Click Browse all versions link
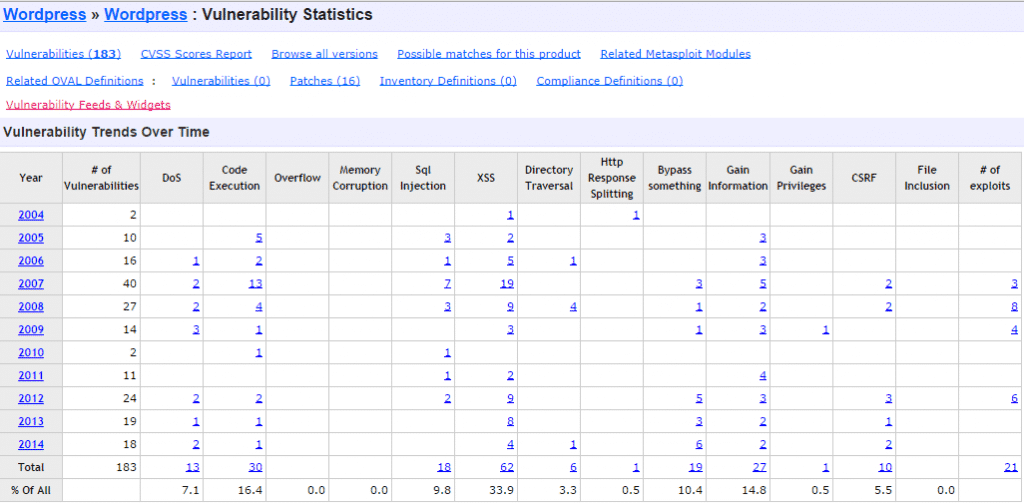The image size is (1024, 503). 324,54
